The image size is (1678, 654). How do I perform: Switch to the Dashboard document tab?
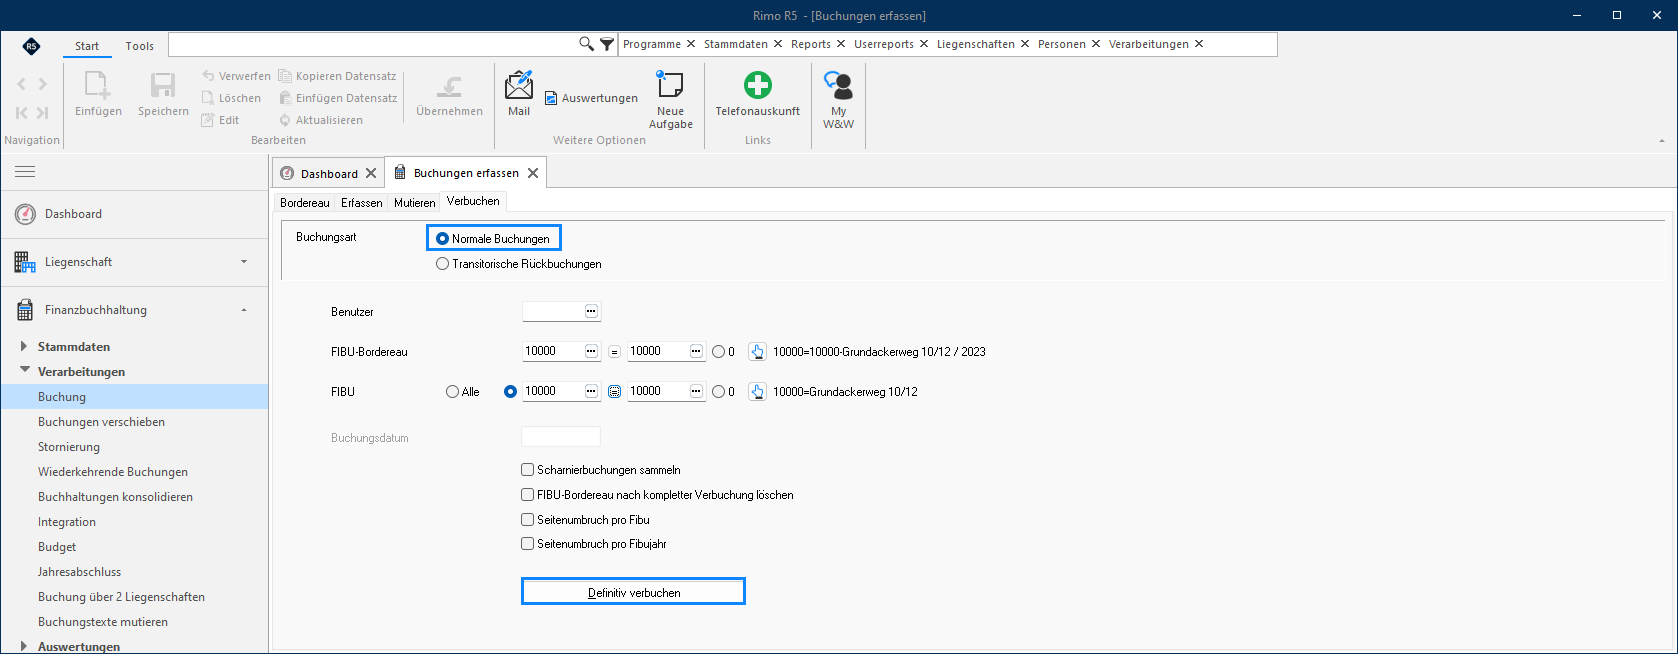329,173
